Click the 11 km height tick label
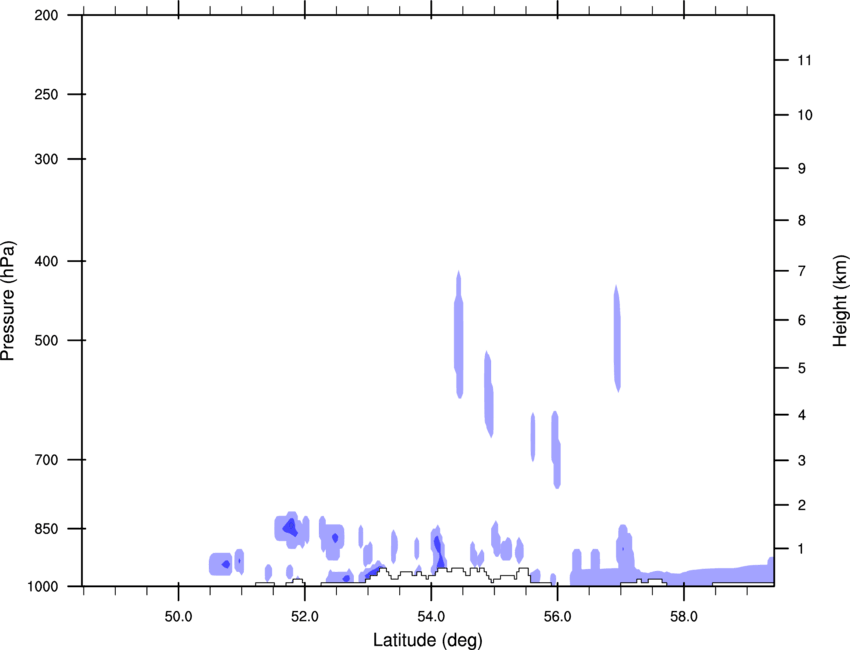The image size is (850, 650). (x=805, y=60)
